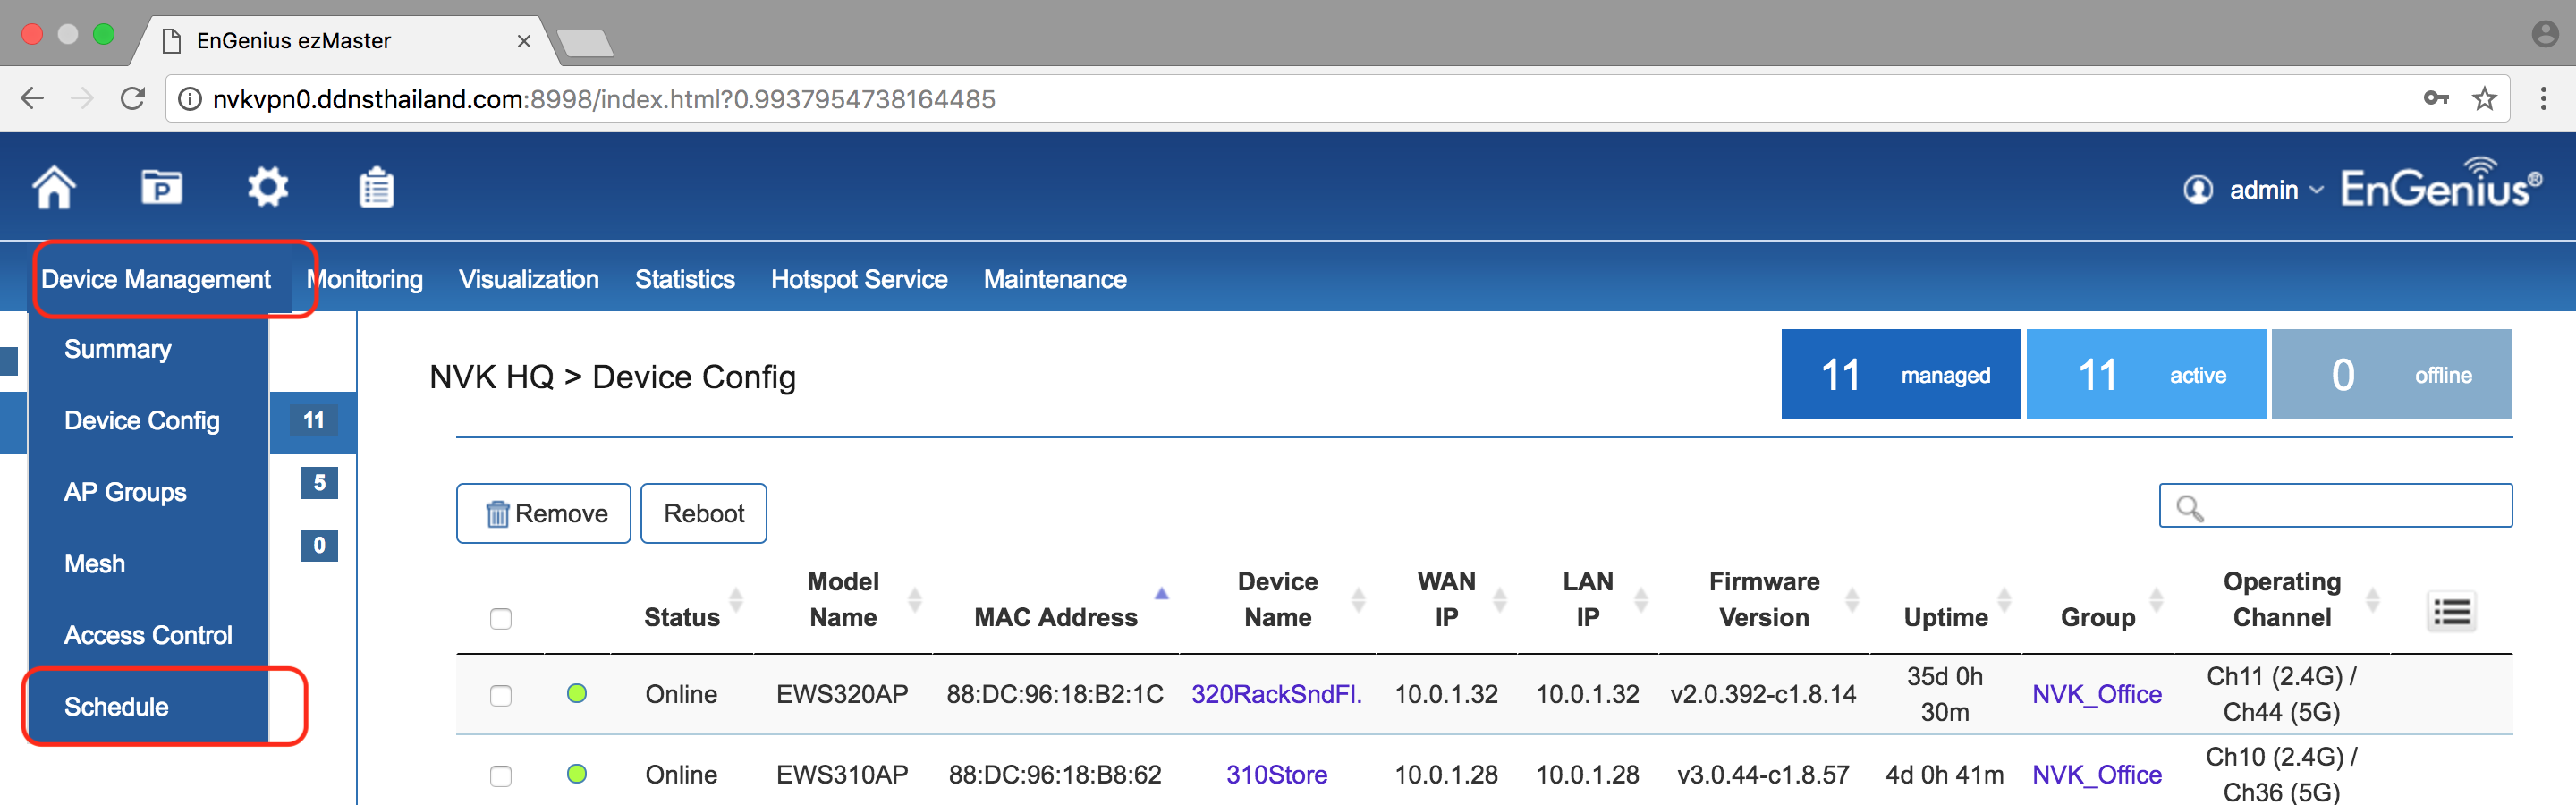Viewport: 2576px width, 805px height.
Task: Close the EnGenius ezMaster browser tab
Action: click(x=523, y=41)
